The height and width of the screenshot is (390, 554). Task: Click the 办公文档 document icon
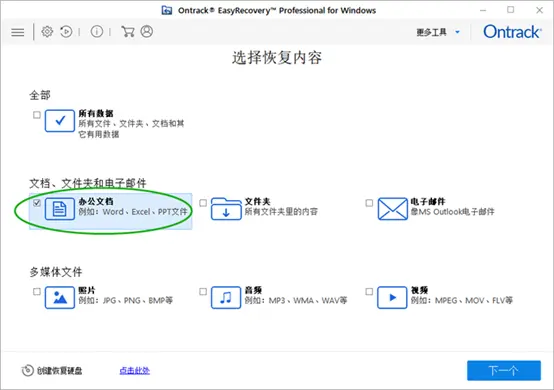click(60, 209)
